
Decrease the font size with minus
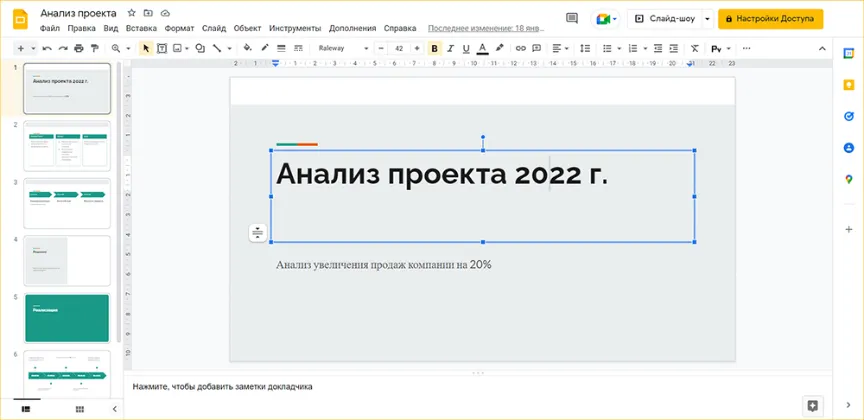381,49
